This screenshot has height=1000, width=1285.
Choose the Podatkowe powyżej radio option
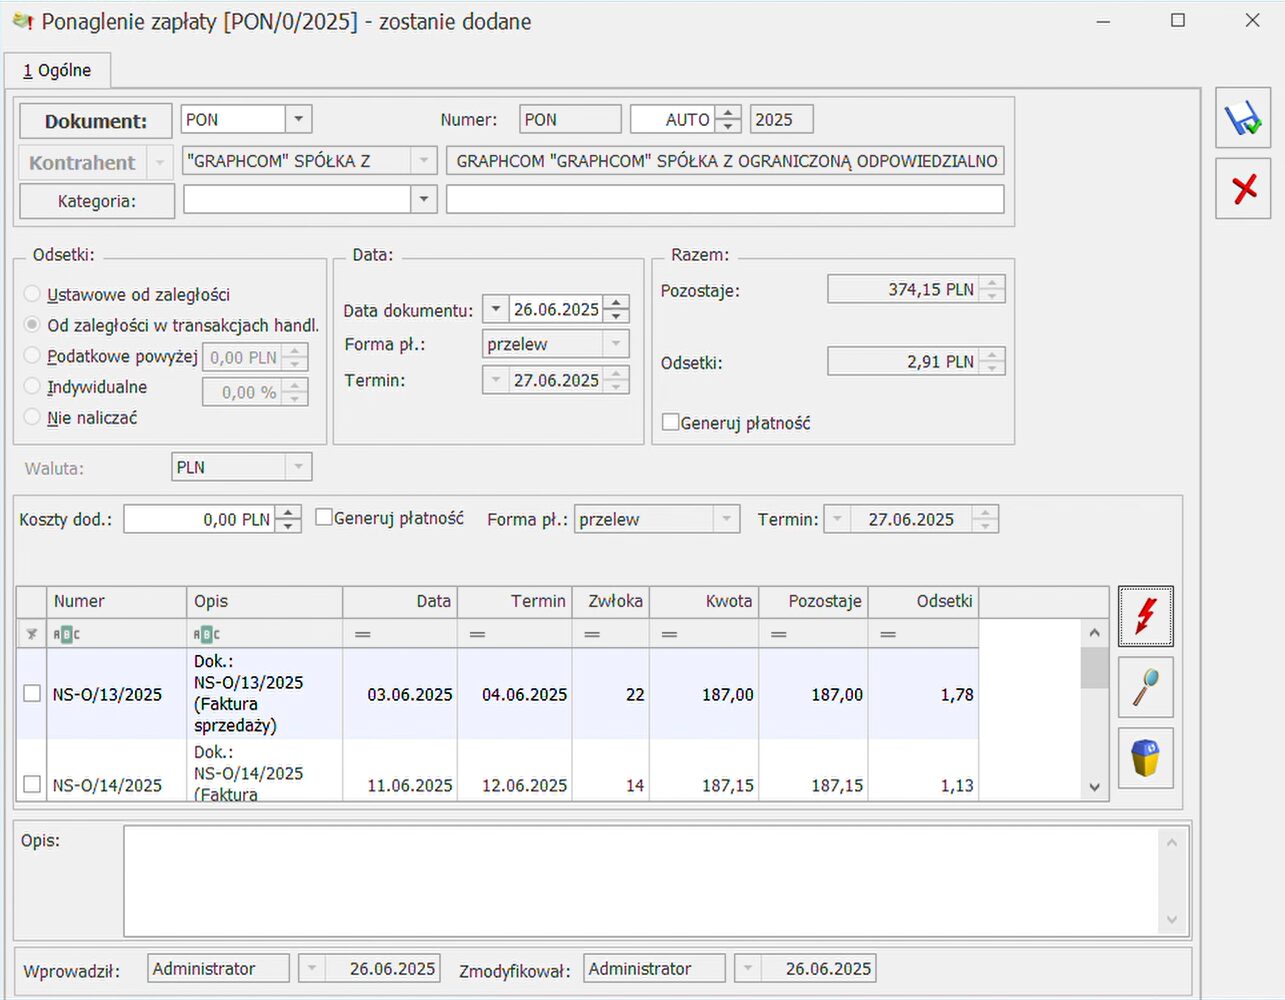coord(33,356)
